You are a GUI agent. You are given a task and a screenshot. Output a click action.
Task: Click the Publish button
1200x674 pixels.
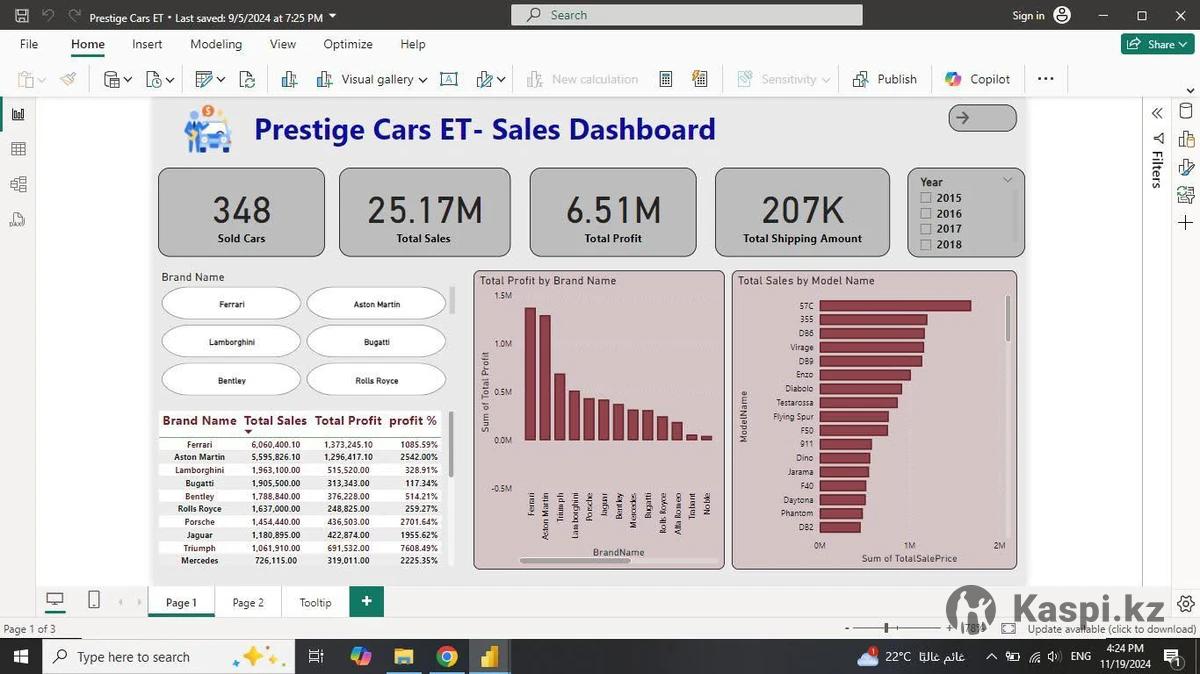885,79
